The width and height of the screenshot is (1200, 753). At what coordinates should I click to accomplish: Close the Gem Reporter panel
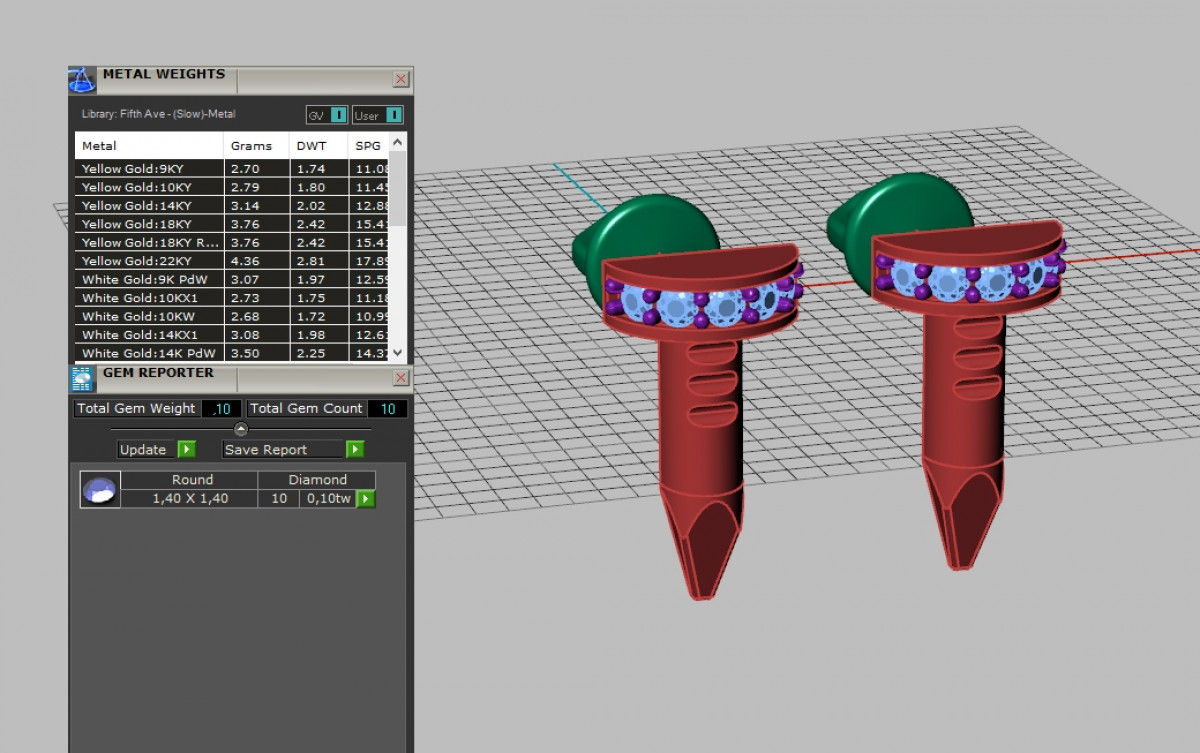401,377
